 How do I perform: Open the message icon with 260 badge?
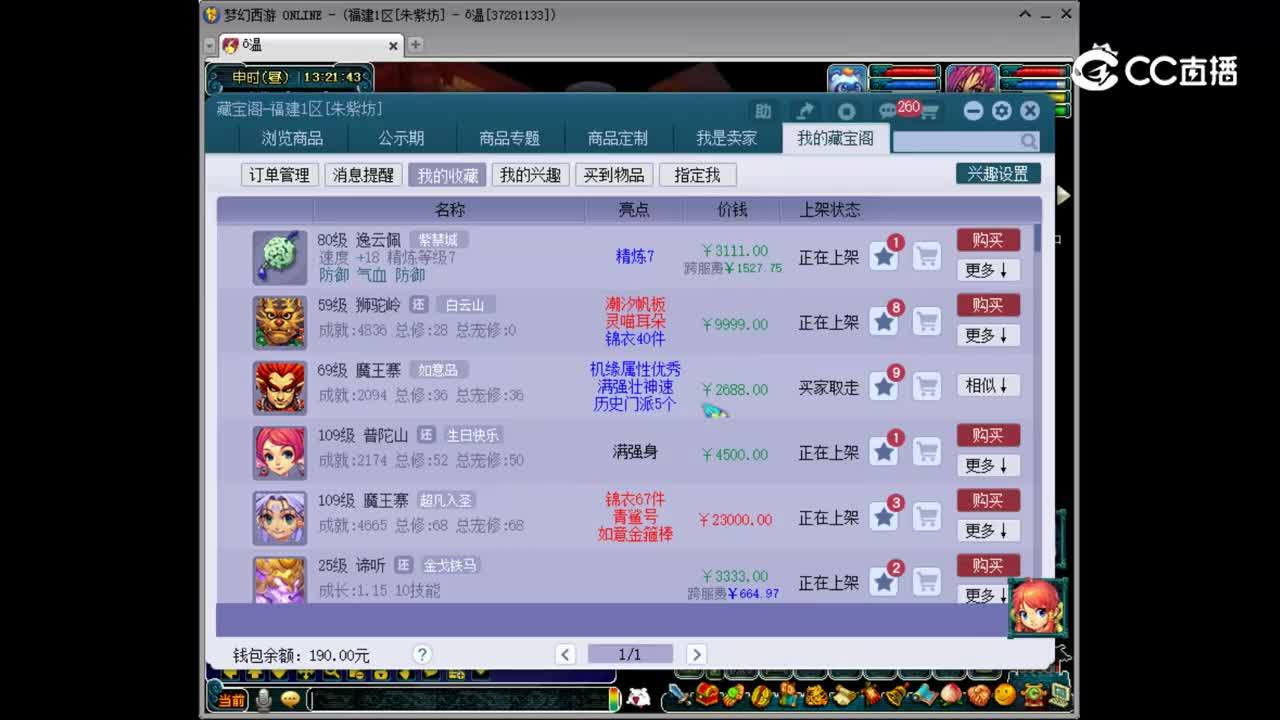click(x=887, y=111)
